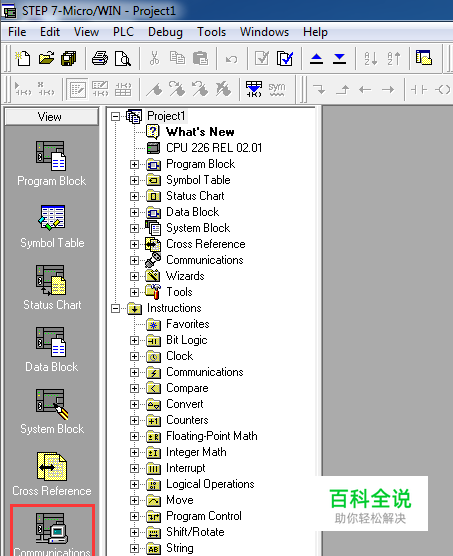Save the project with the diskette icon
This screenshot has width=453, height=556.
pyautogui.click(x=69, y=58)
